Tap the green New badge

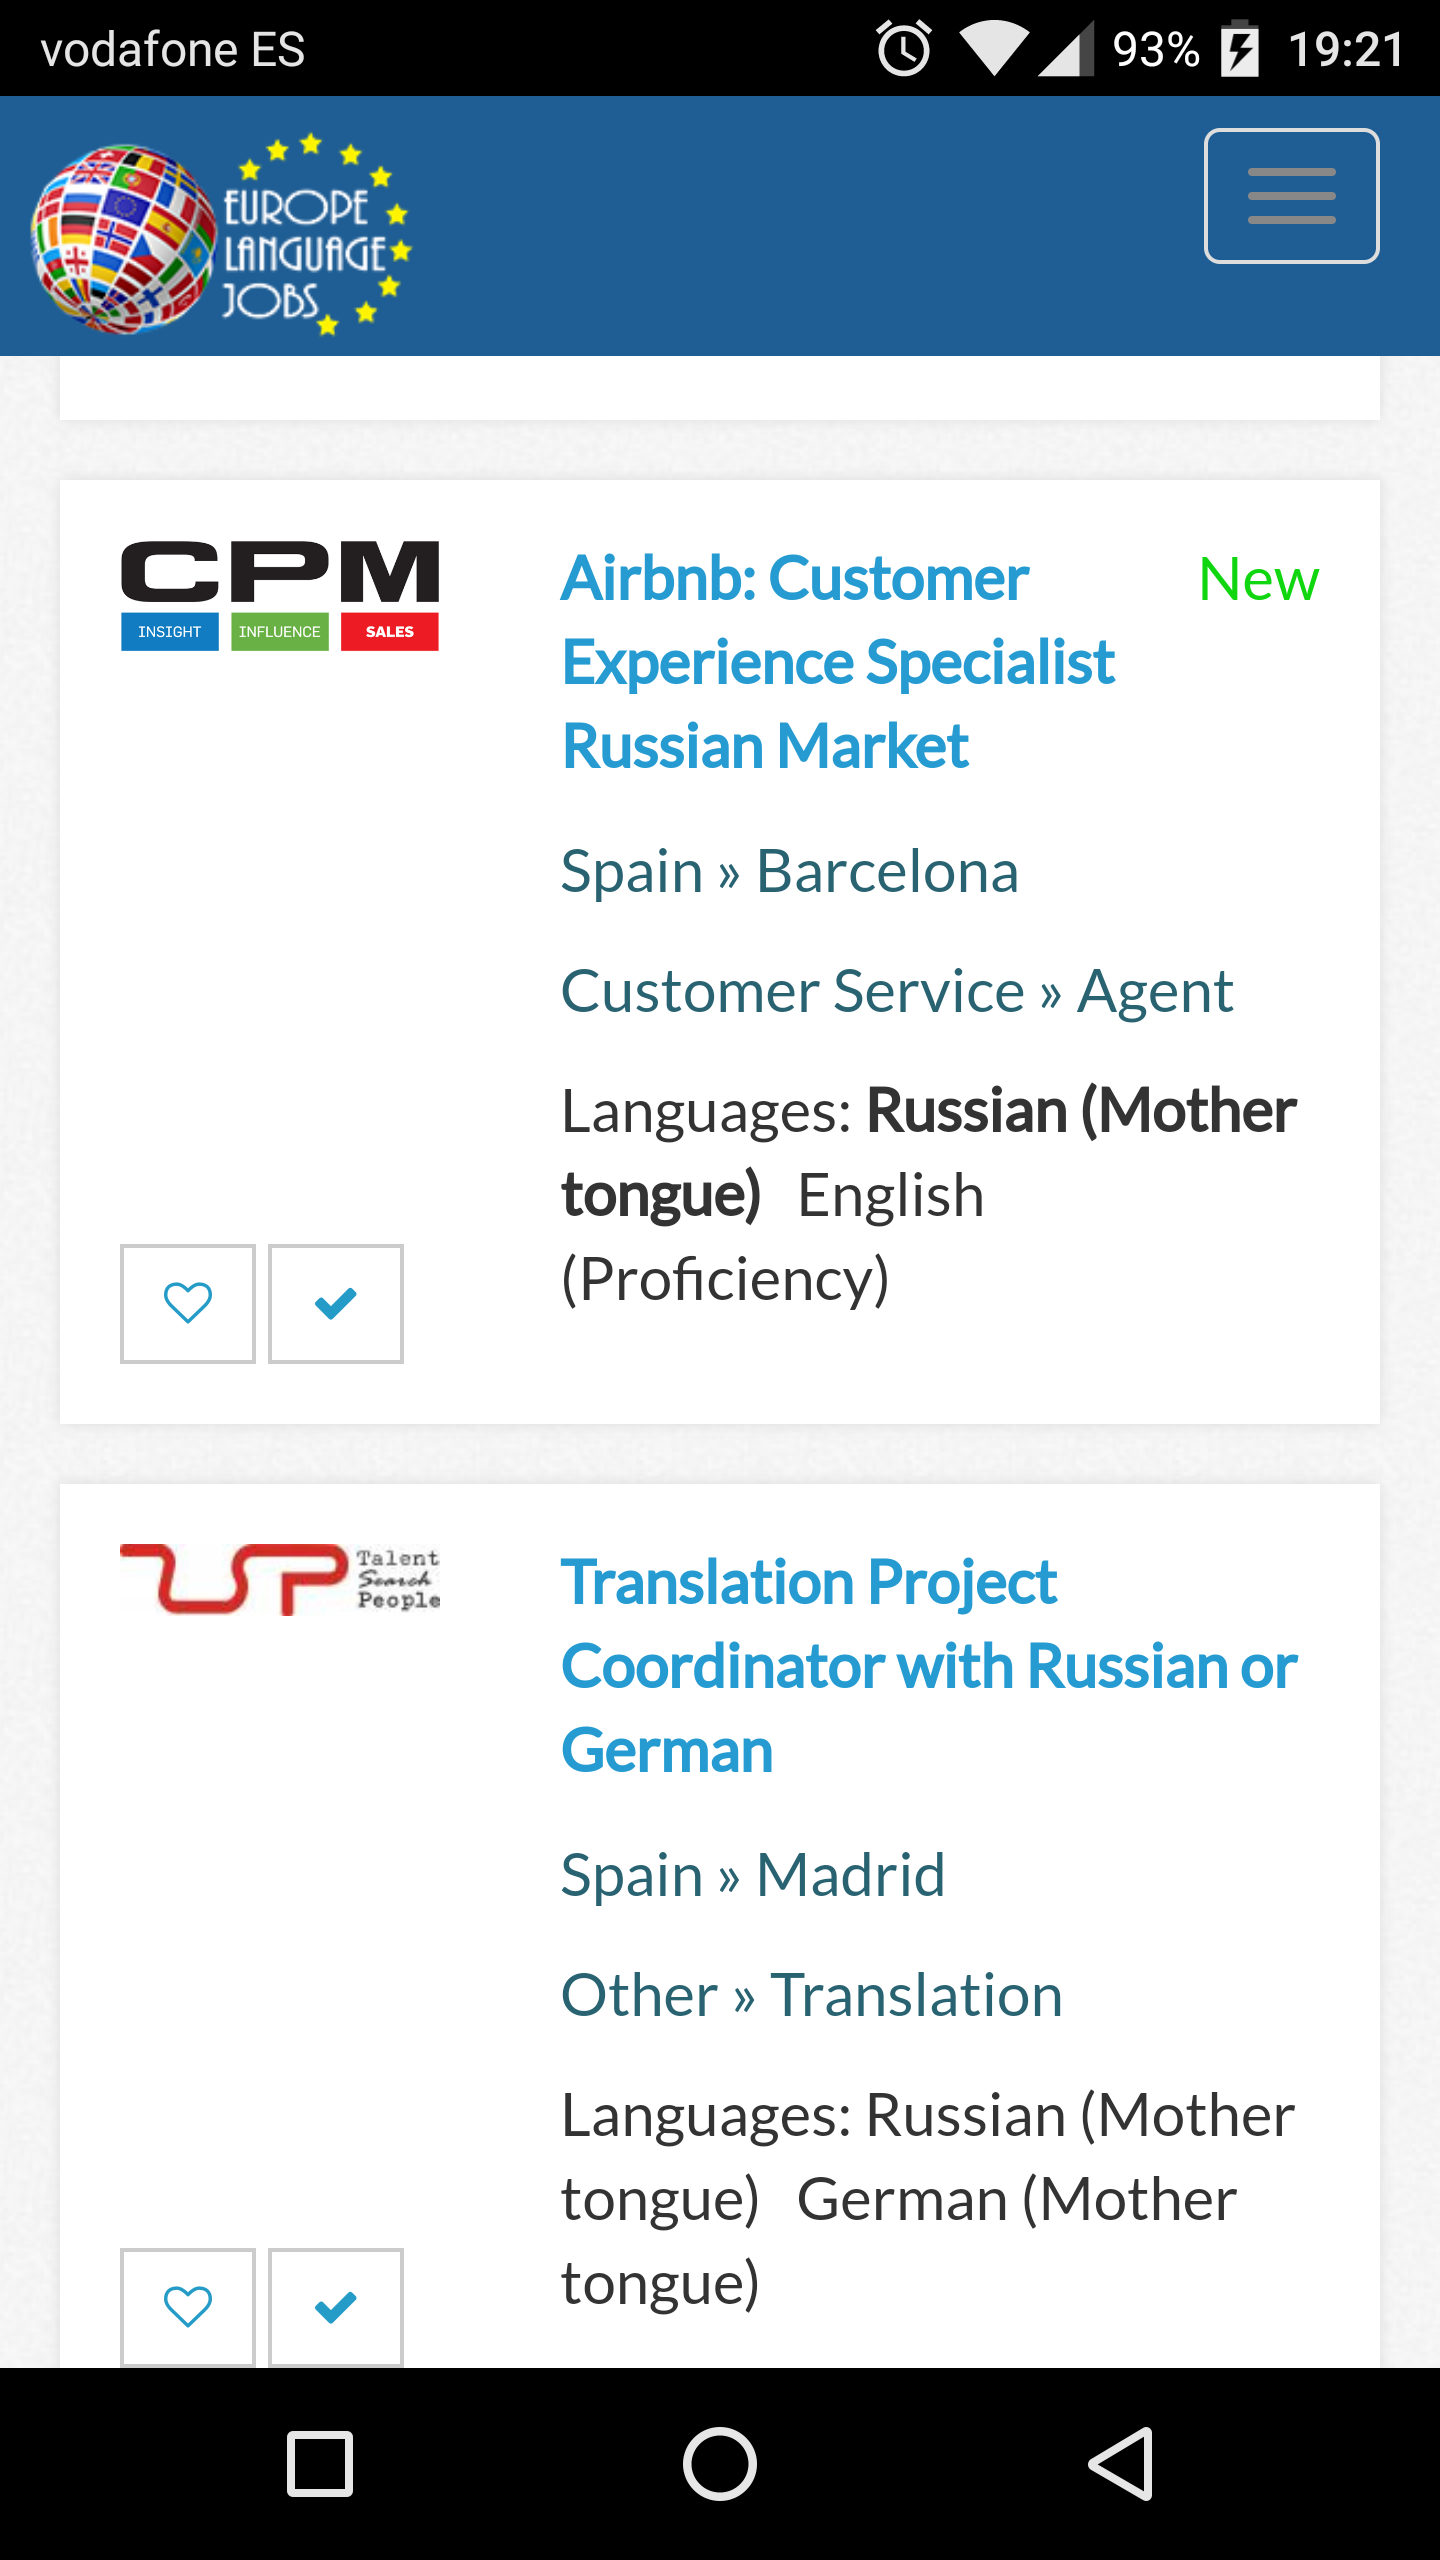click(x=1258, y=579)
